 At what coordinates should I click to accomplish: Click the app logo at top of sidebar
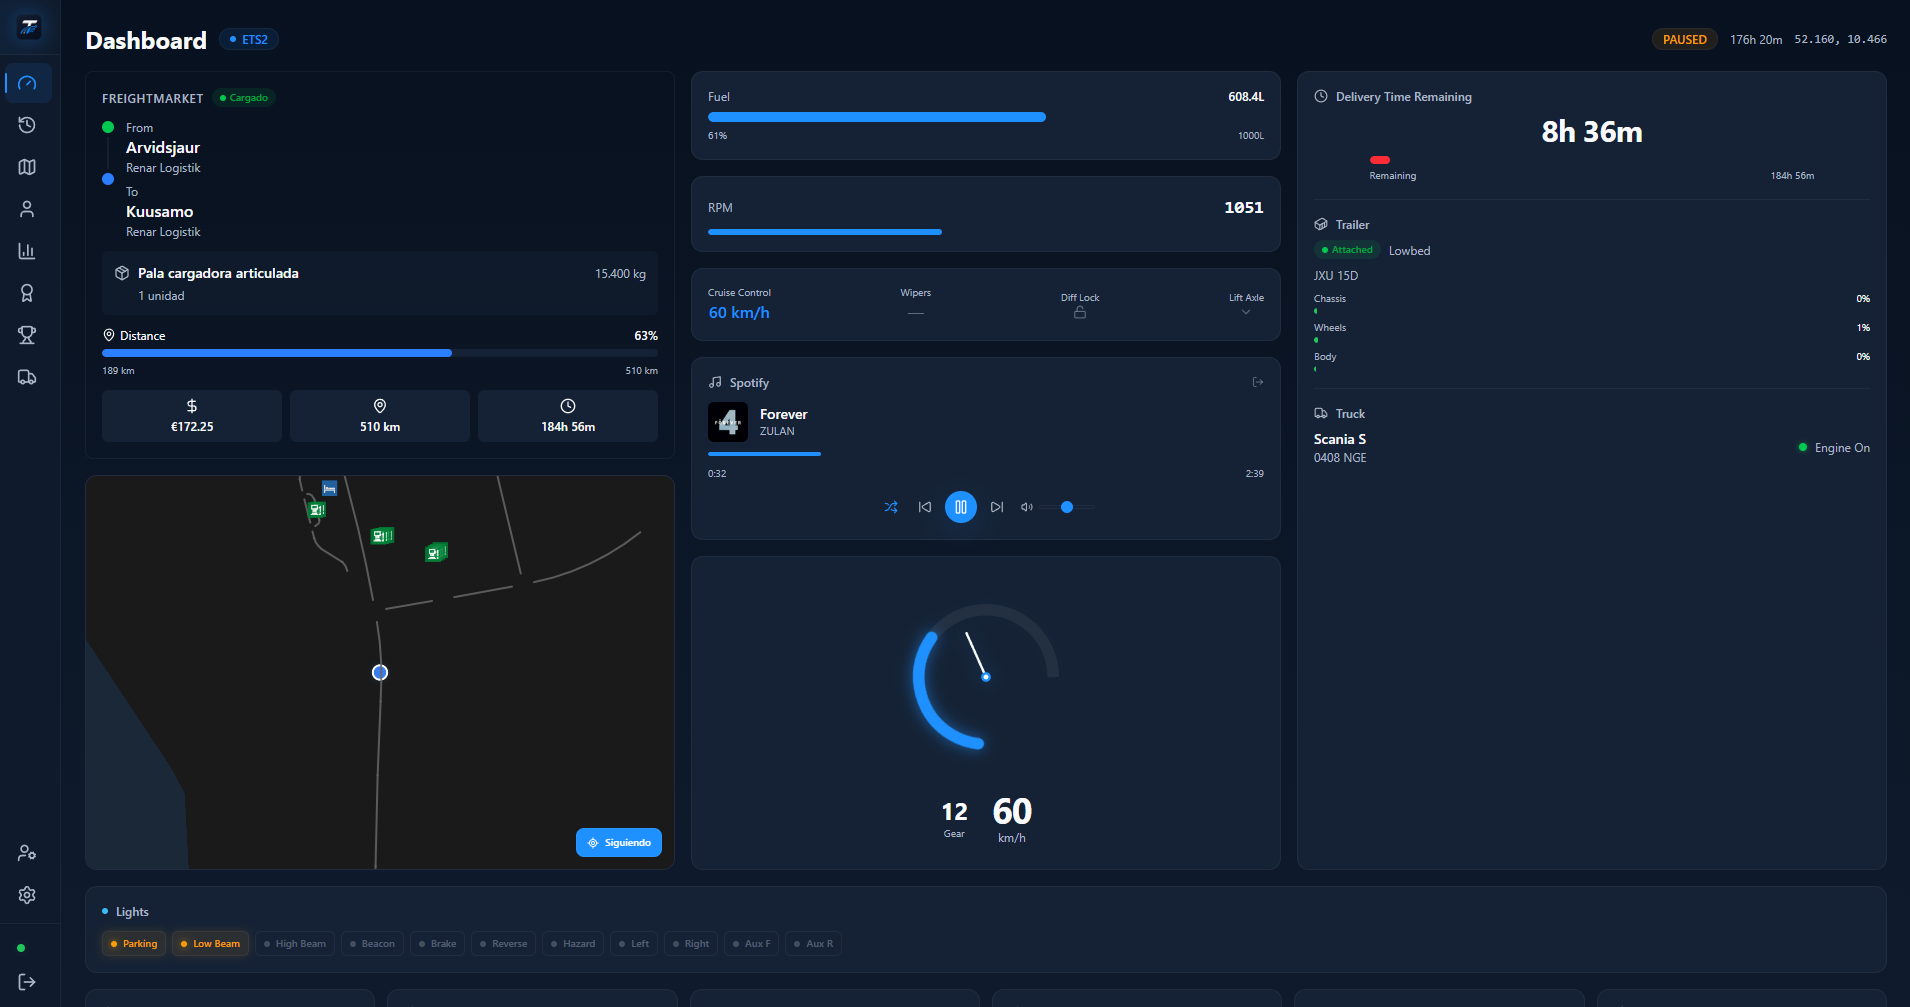coord(29,27)
